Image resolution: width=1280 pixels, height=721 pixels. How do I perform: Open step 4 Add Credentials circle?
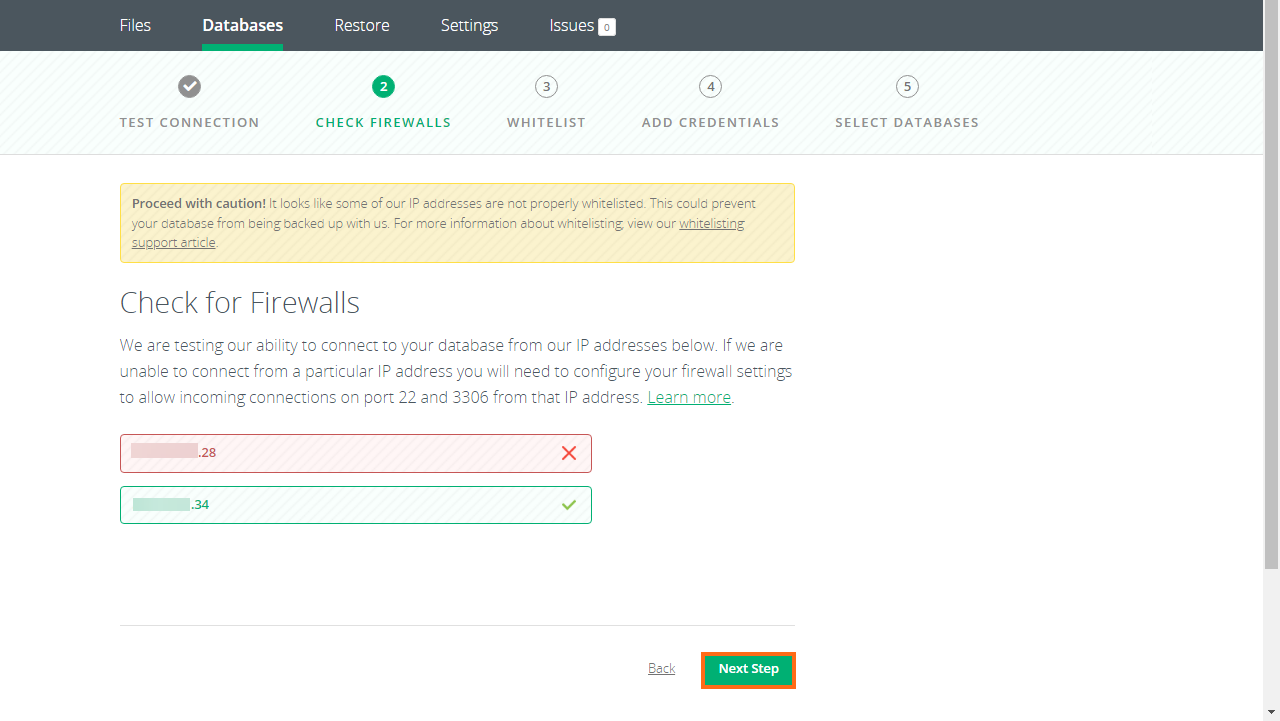coord(710,86)
